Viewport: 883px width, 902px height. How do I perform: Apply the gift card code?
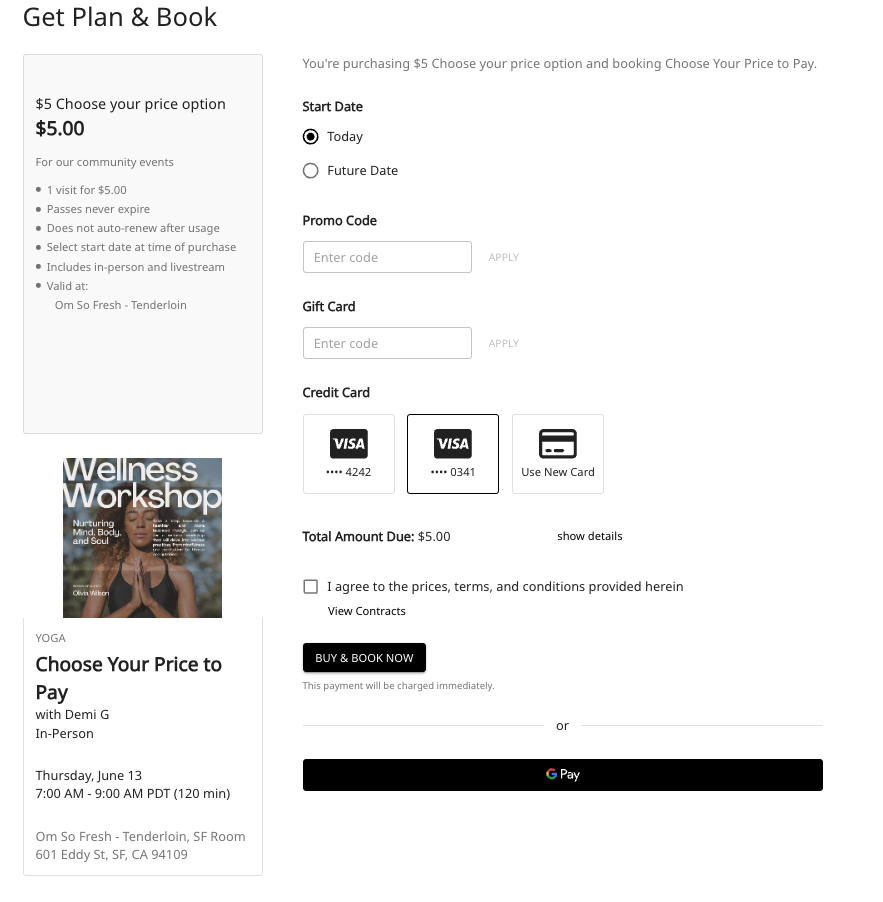click(503, 343)
